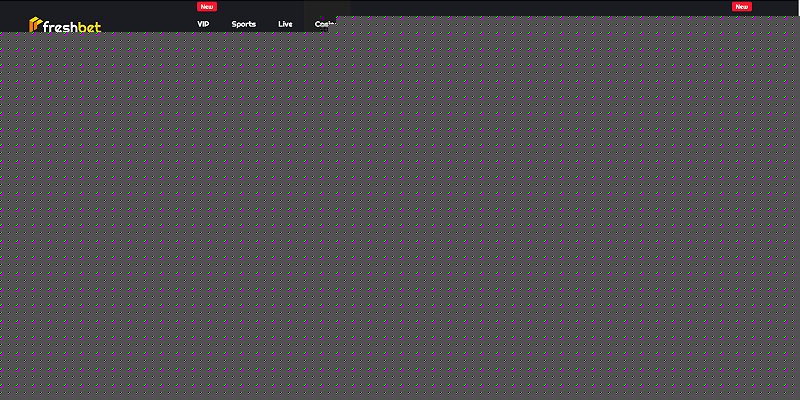Click the red New badge above VIP

(207, 7)
